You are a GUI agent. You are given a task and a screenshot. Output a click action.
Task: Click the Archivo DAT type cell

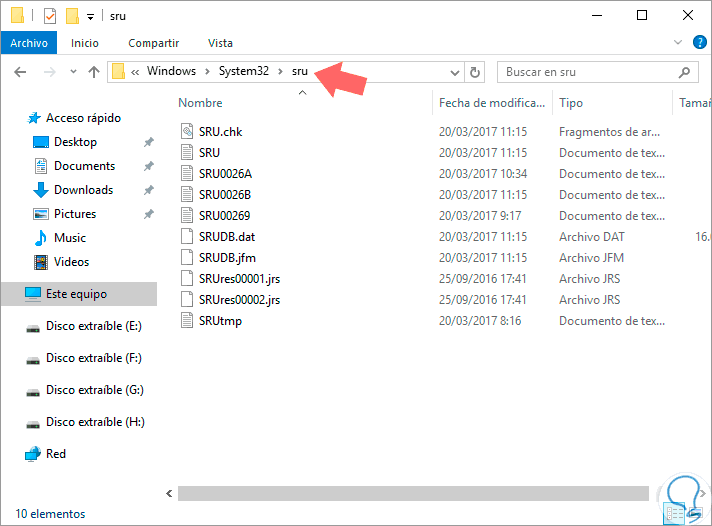point(592,237)
